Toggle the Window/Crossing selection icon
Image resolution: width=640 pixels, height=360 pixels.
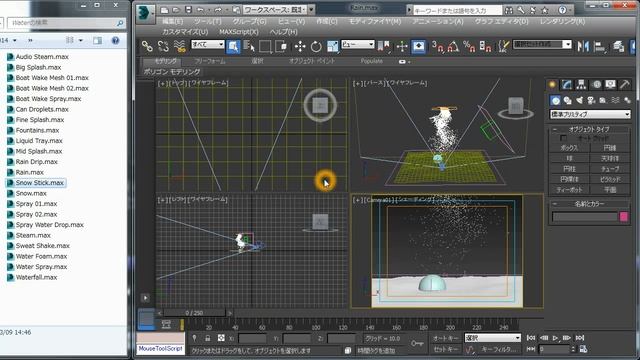tap(281, 46)
